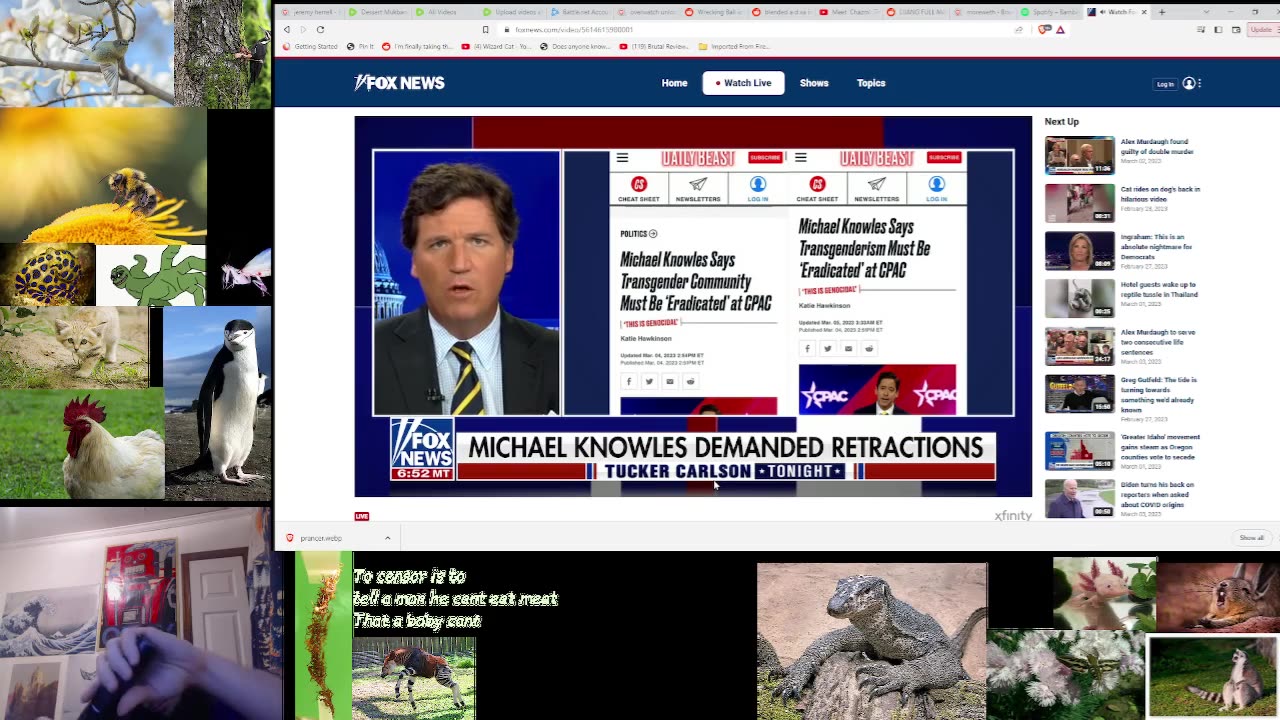Reload the page with refresh icon
The image size is (1280, 720).
[x=320, y=30]
